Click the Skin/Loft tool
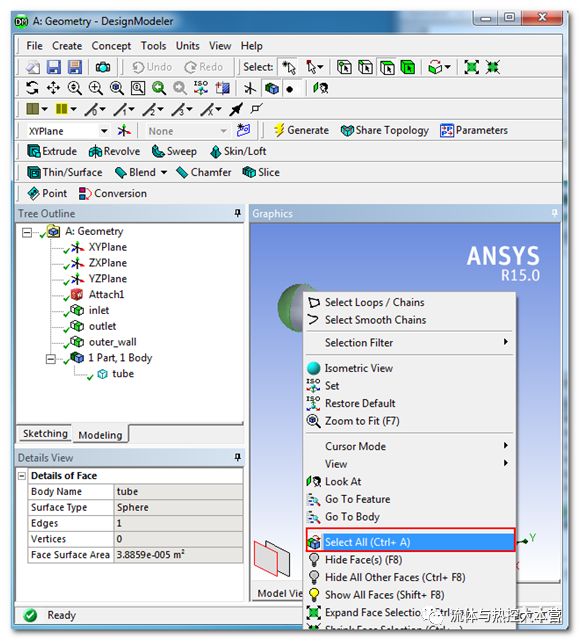Image resolution: width=580 pixels, height=641 pixels. 238,152
